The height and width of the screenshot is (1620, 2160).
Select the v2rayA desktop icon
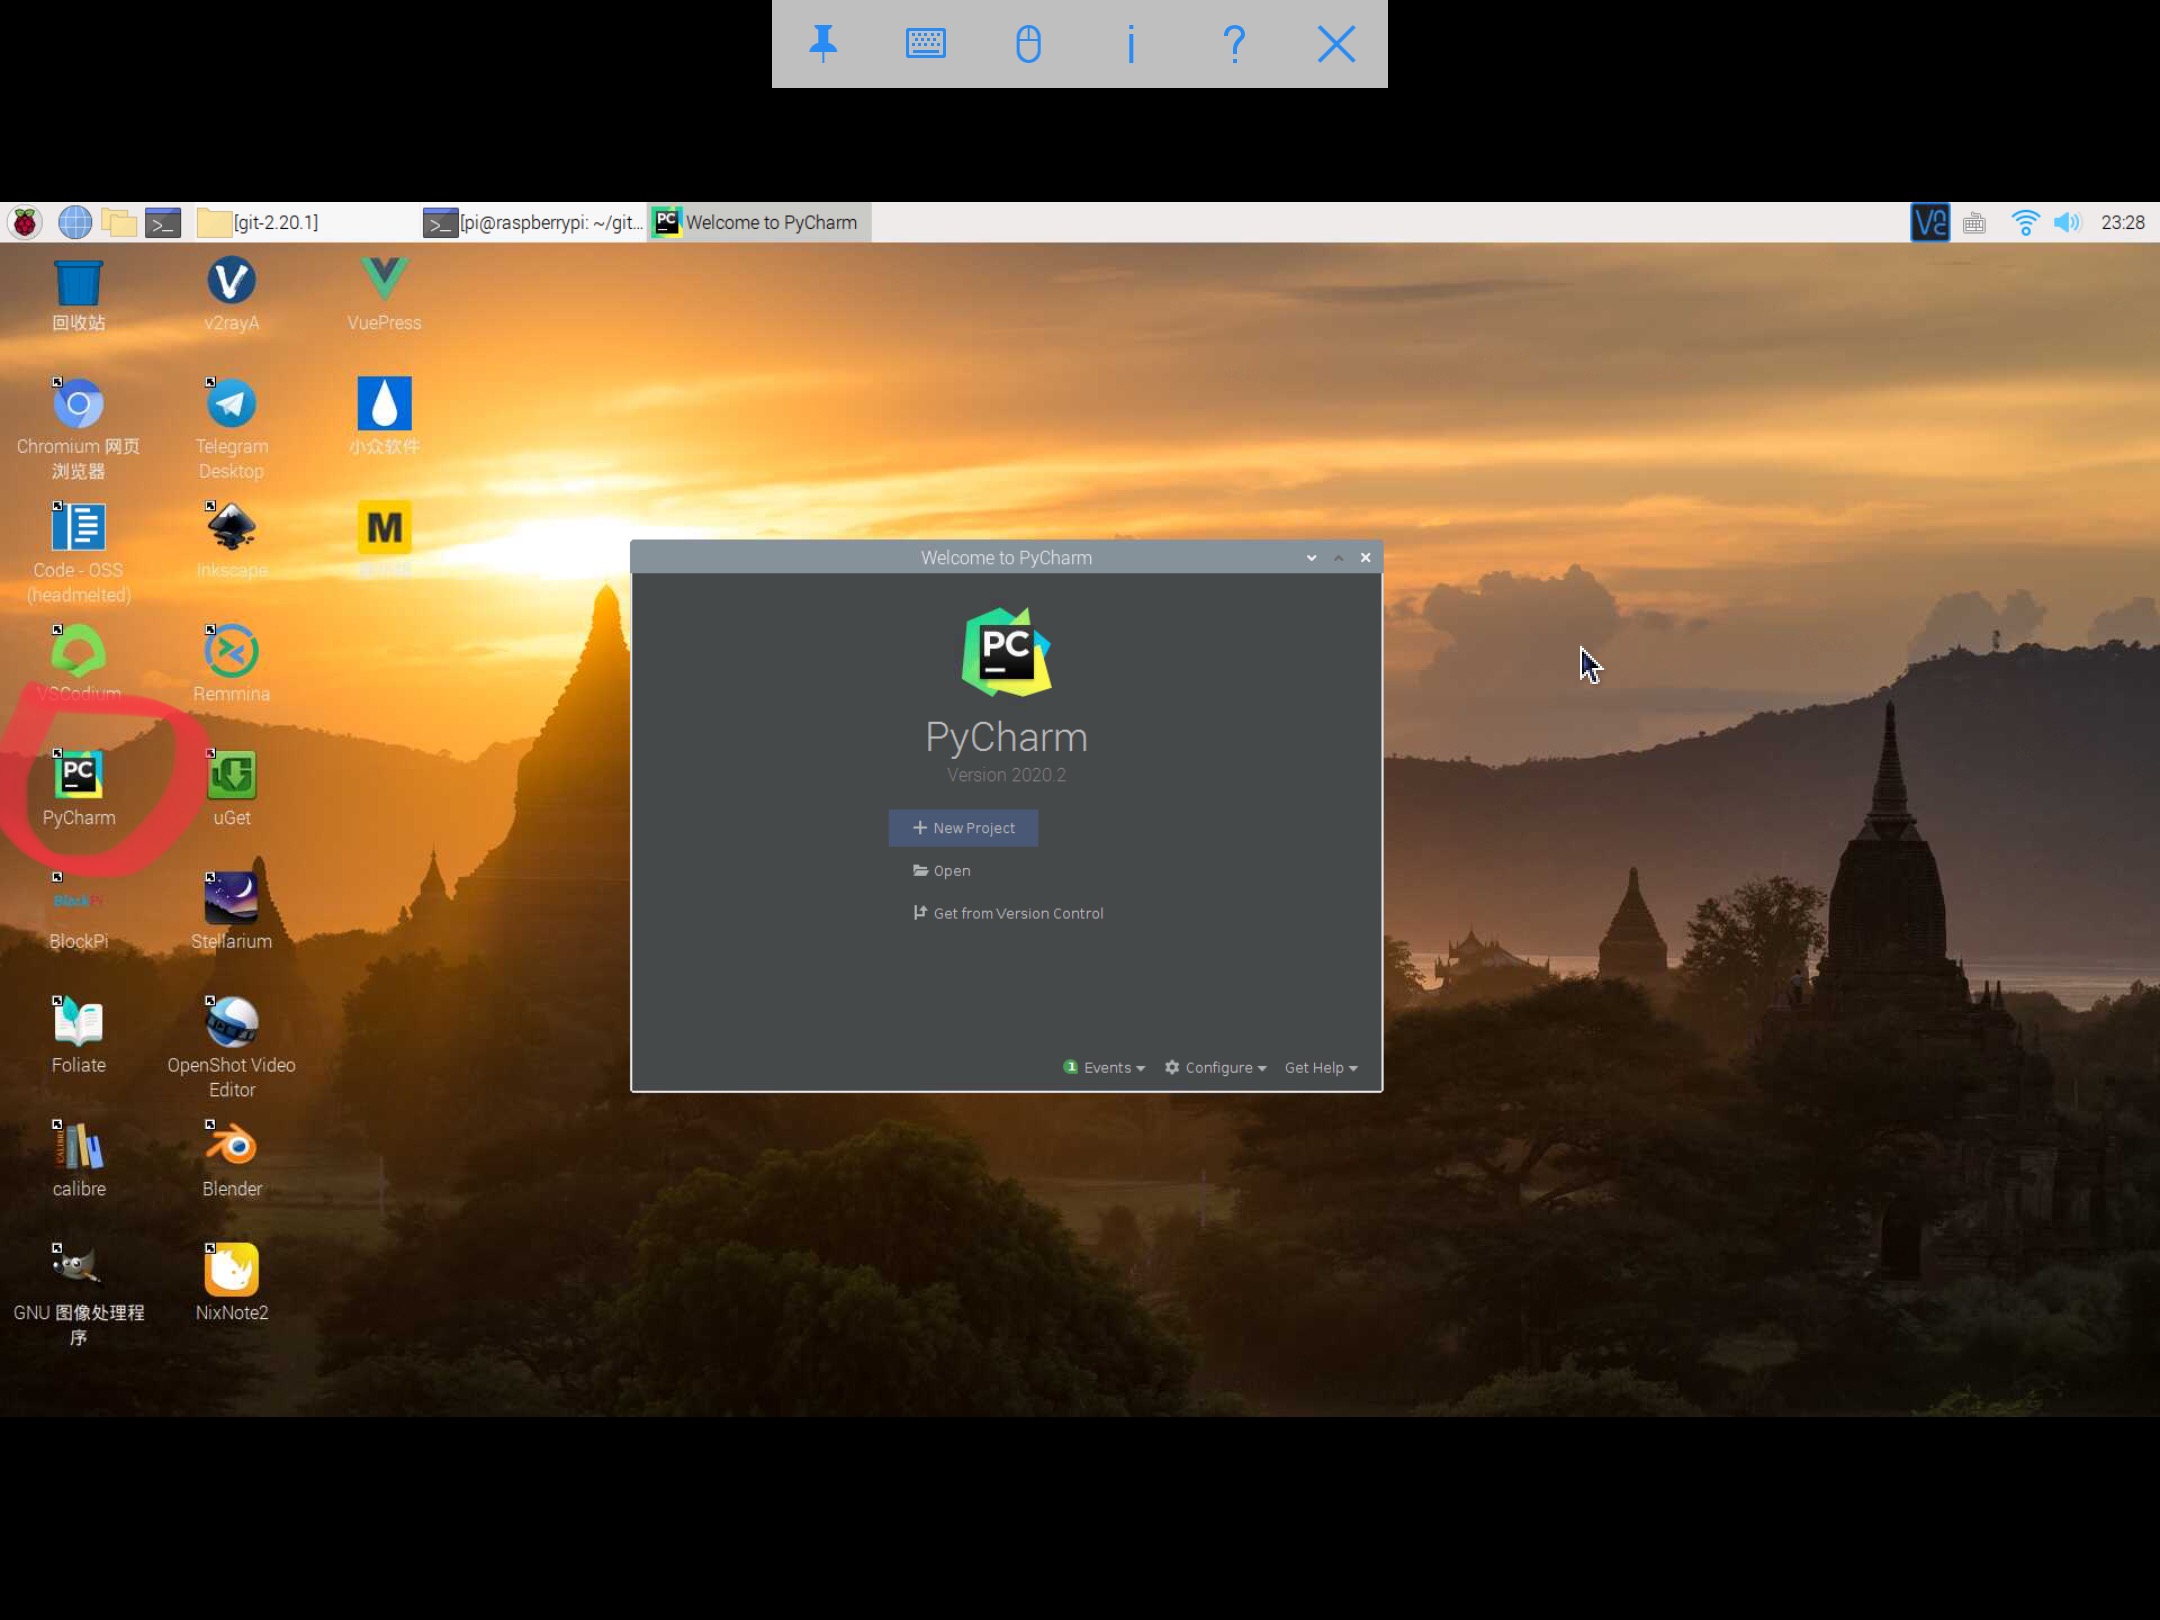(231, 294)
